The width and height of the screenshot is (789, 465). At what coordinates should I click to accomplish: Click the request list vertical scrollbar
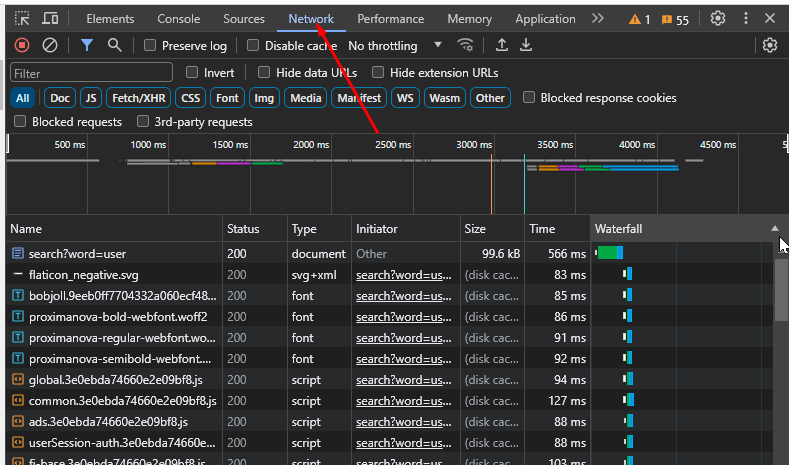pyautogui.click(x=781, y=289)
